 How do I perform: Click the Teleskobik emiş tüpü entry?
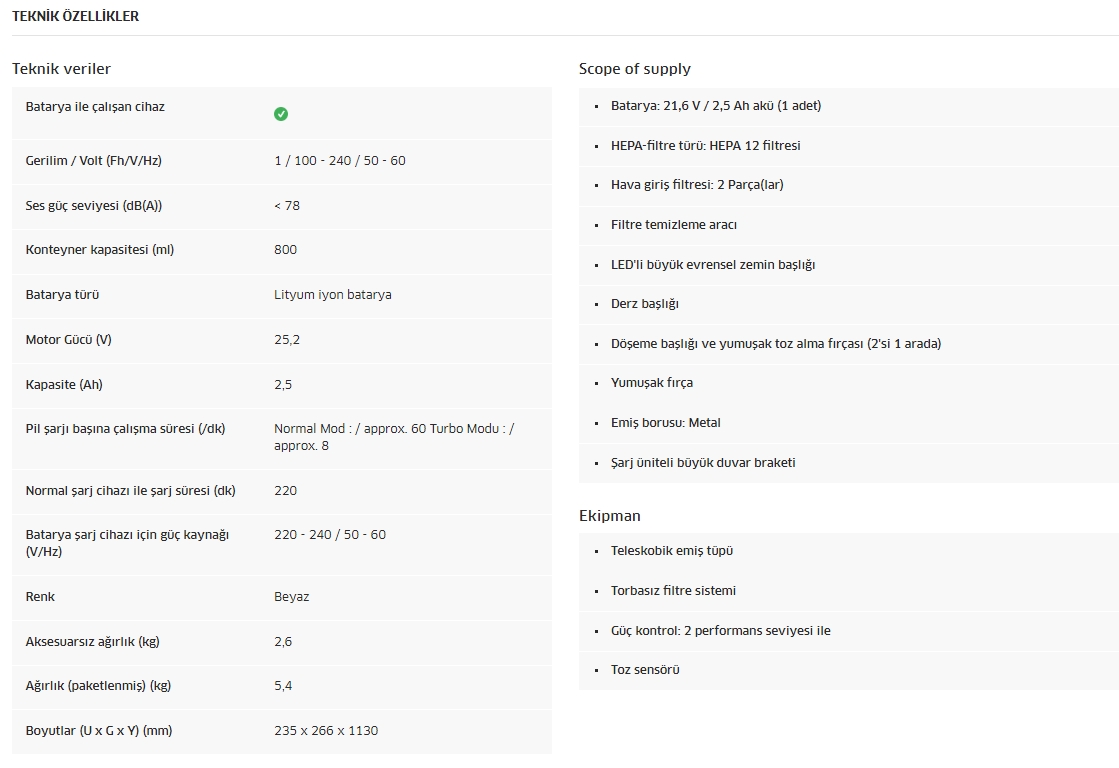[672, 551]
